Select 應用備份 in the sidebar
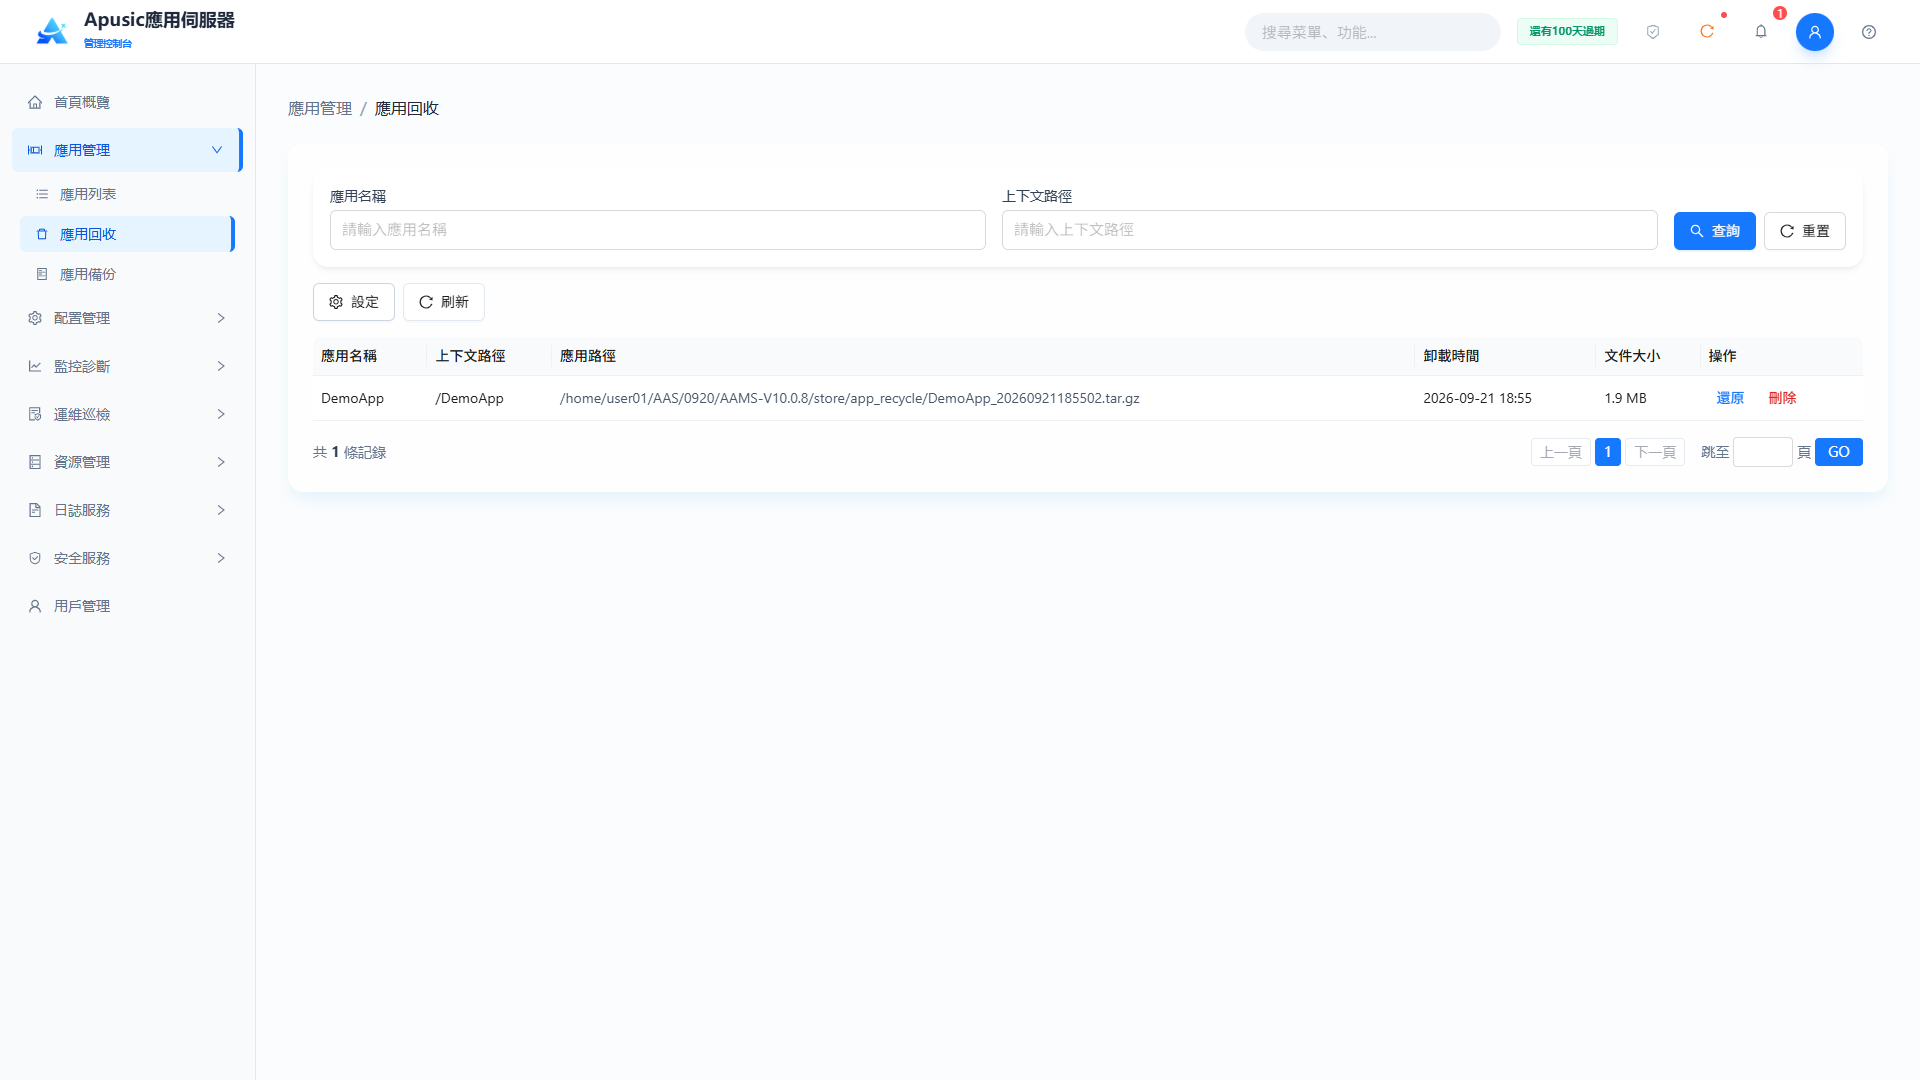Image resolution: width=1920 pixels, height=1080 pixels. coord(127,274)
